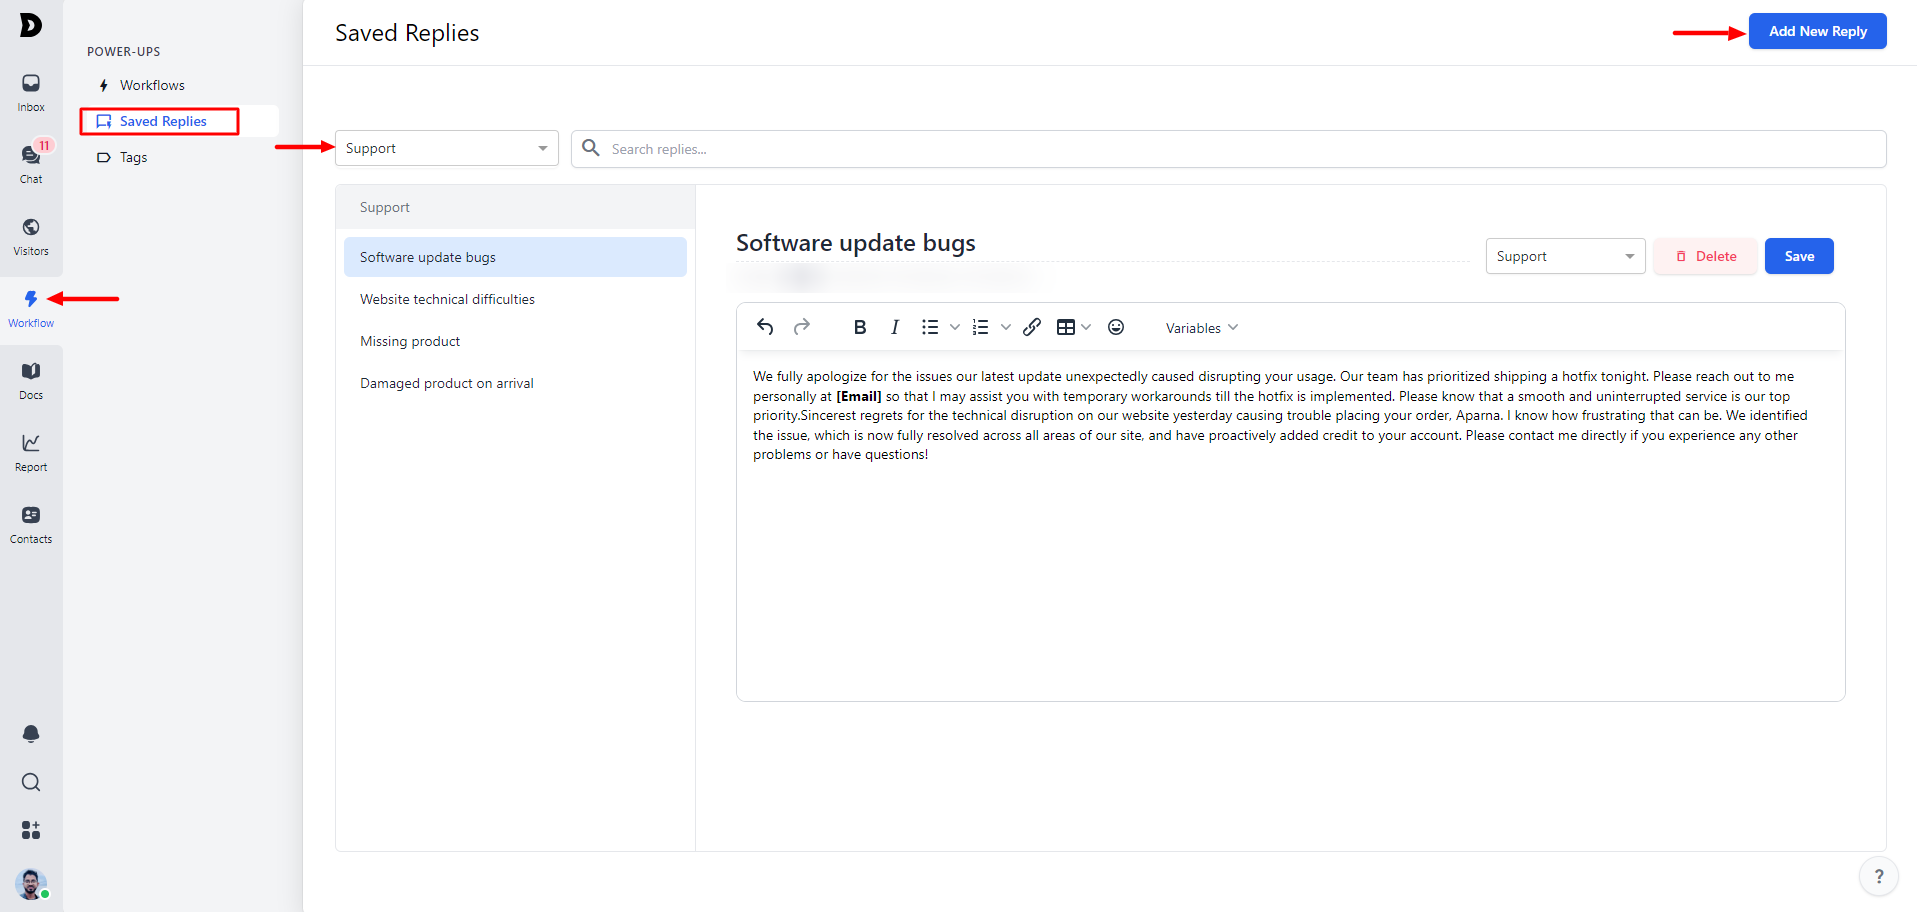Open the Chat section with notifications

point(31,162)
